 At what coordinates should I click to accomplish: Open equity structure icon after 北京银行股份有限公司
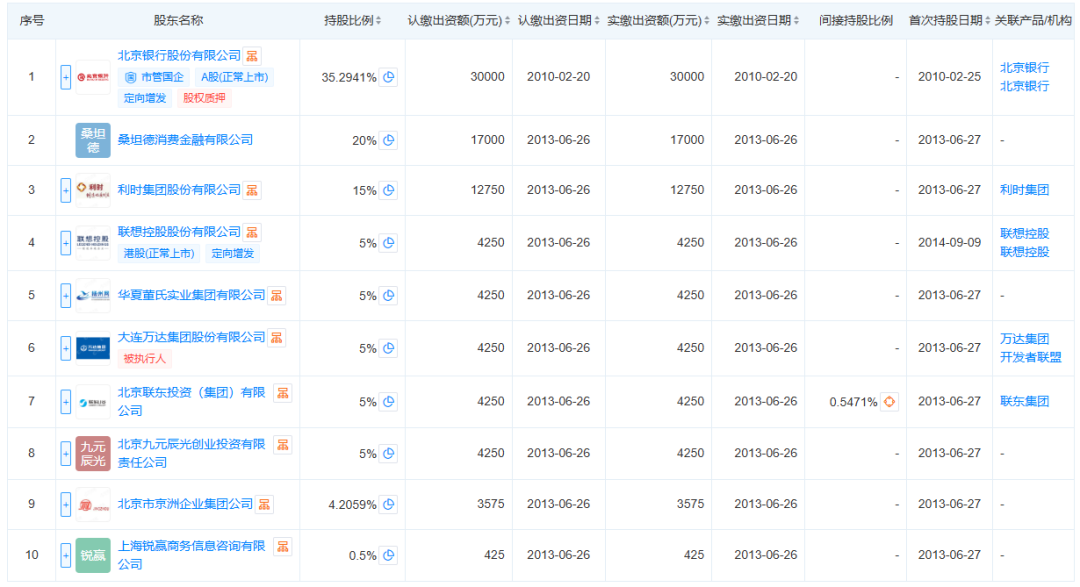click(x=253, y=56)
